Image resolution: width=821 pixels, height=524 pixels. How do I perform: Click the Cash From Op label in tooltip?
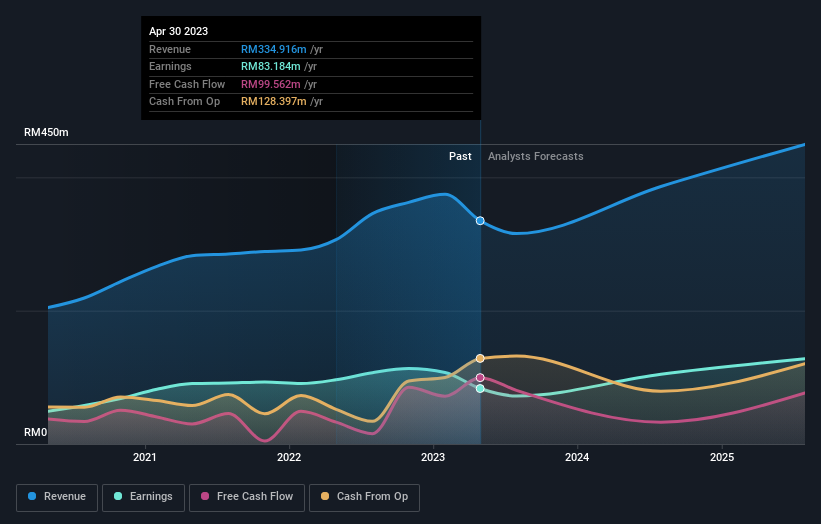[184, 102]
